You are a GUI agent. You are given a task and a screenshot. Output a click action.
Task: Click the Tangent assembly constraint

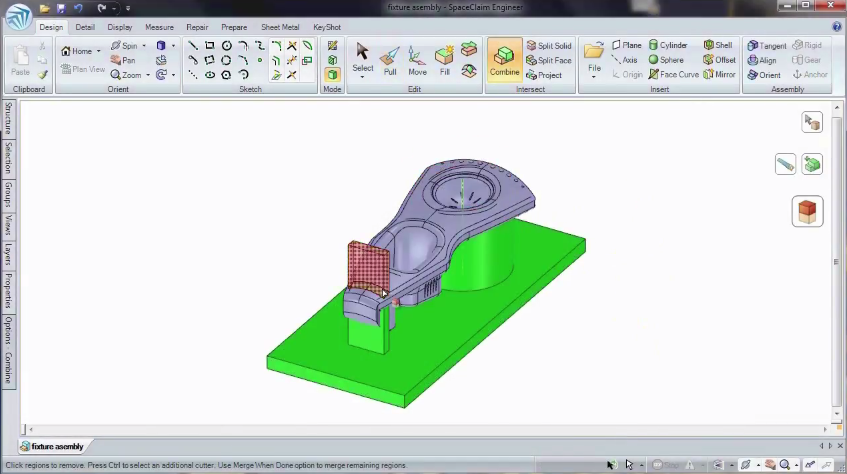pyautogui.click(x=766, y=46)
